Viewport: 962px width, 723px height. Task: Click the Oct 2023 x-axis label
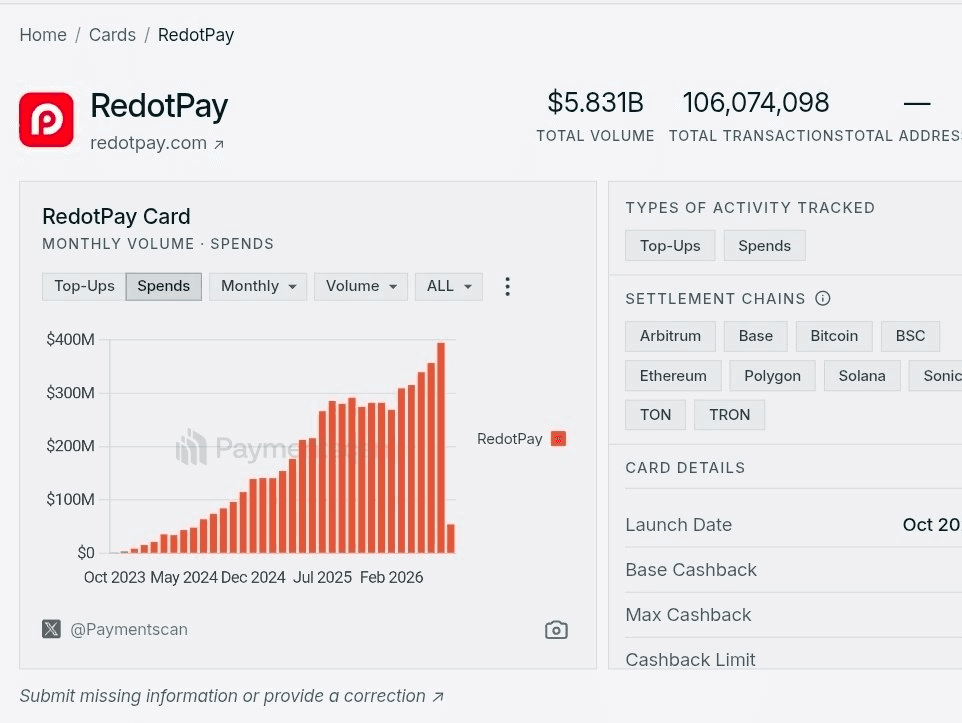pos(115,578)
